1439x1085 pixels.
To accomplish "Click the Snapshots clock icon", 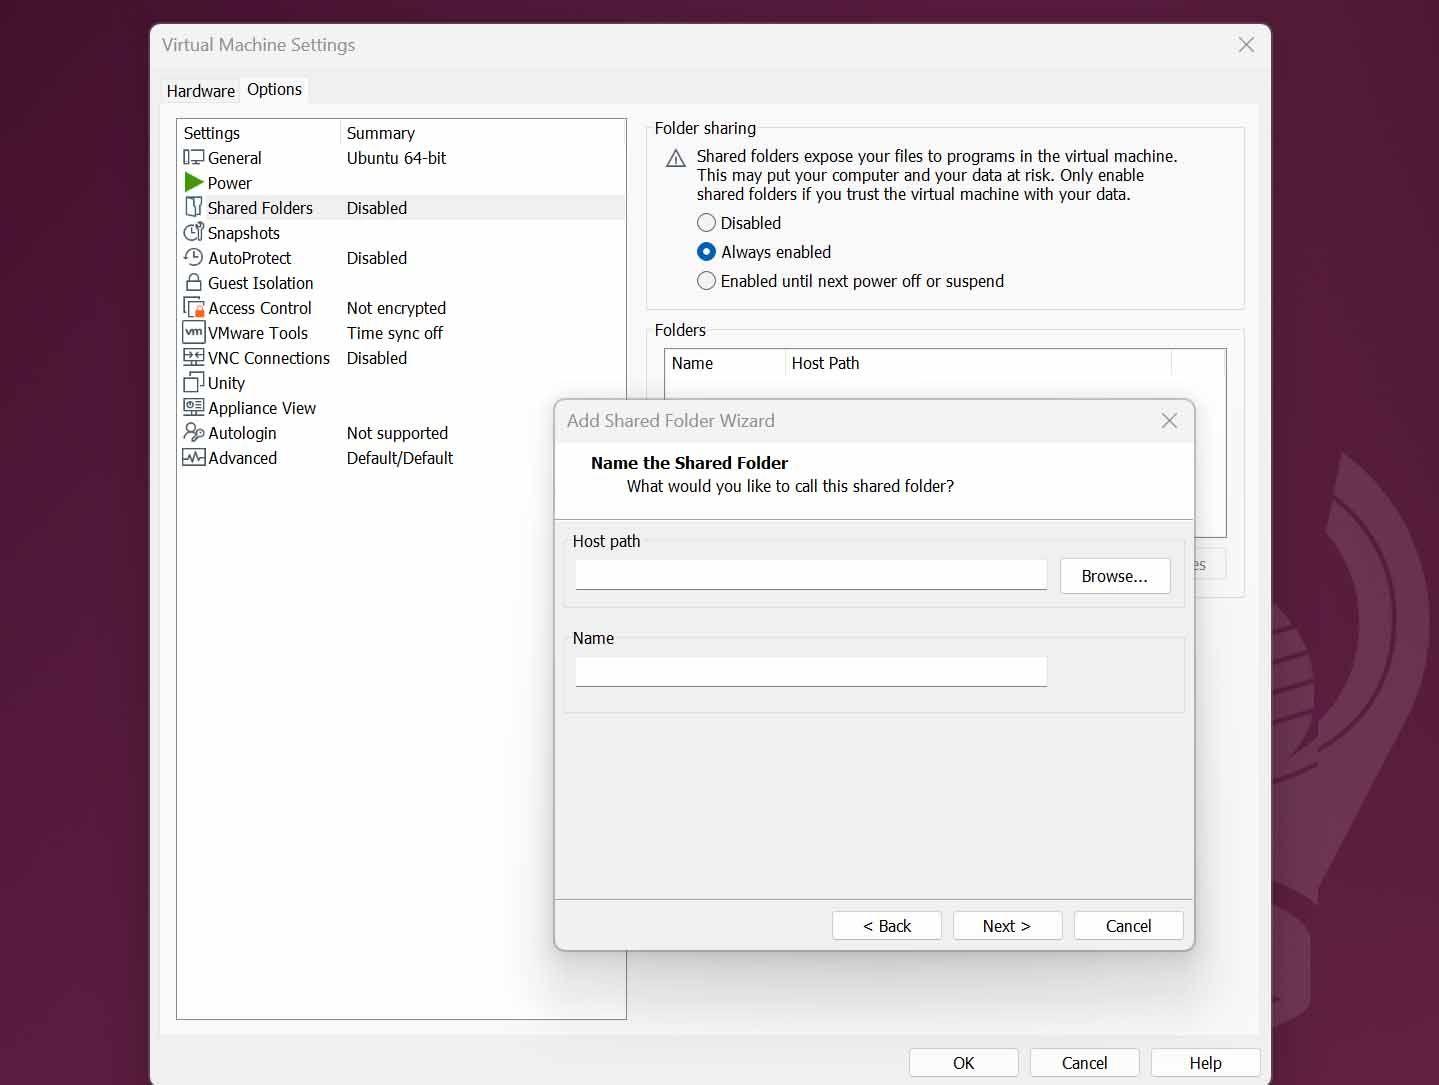I will tap(194, 232).
